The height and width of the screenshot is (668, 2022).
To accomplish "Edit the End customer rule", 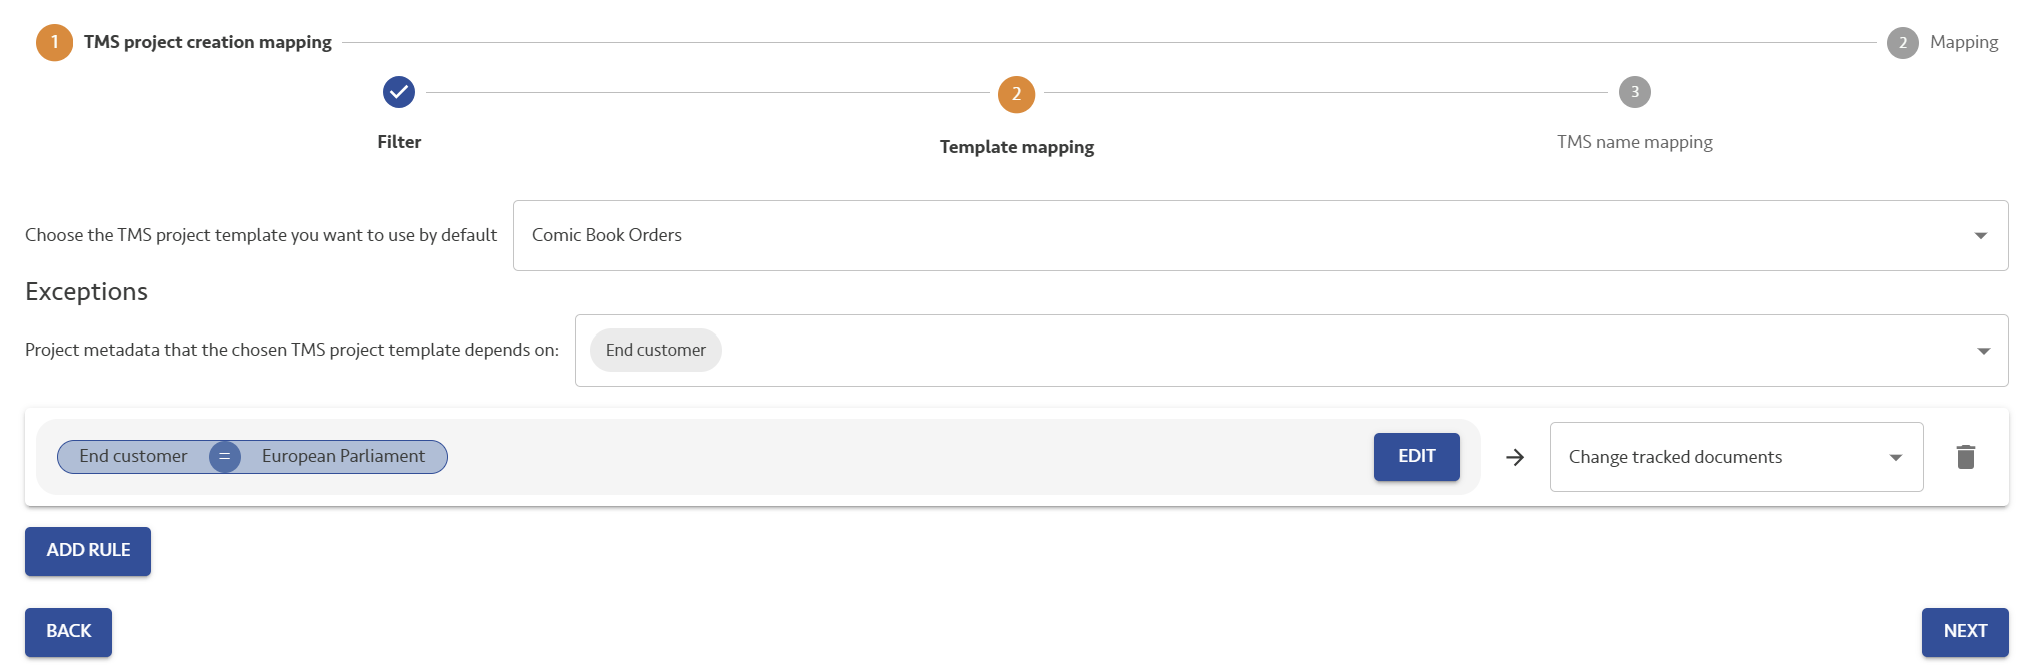I will click(1416, 457).
